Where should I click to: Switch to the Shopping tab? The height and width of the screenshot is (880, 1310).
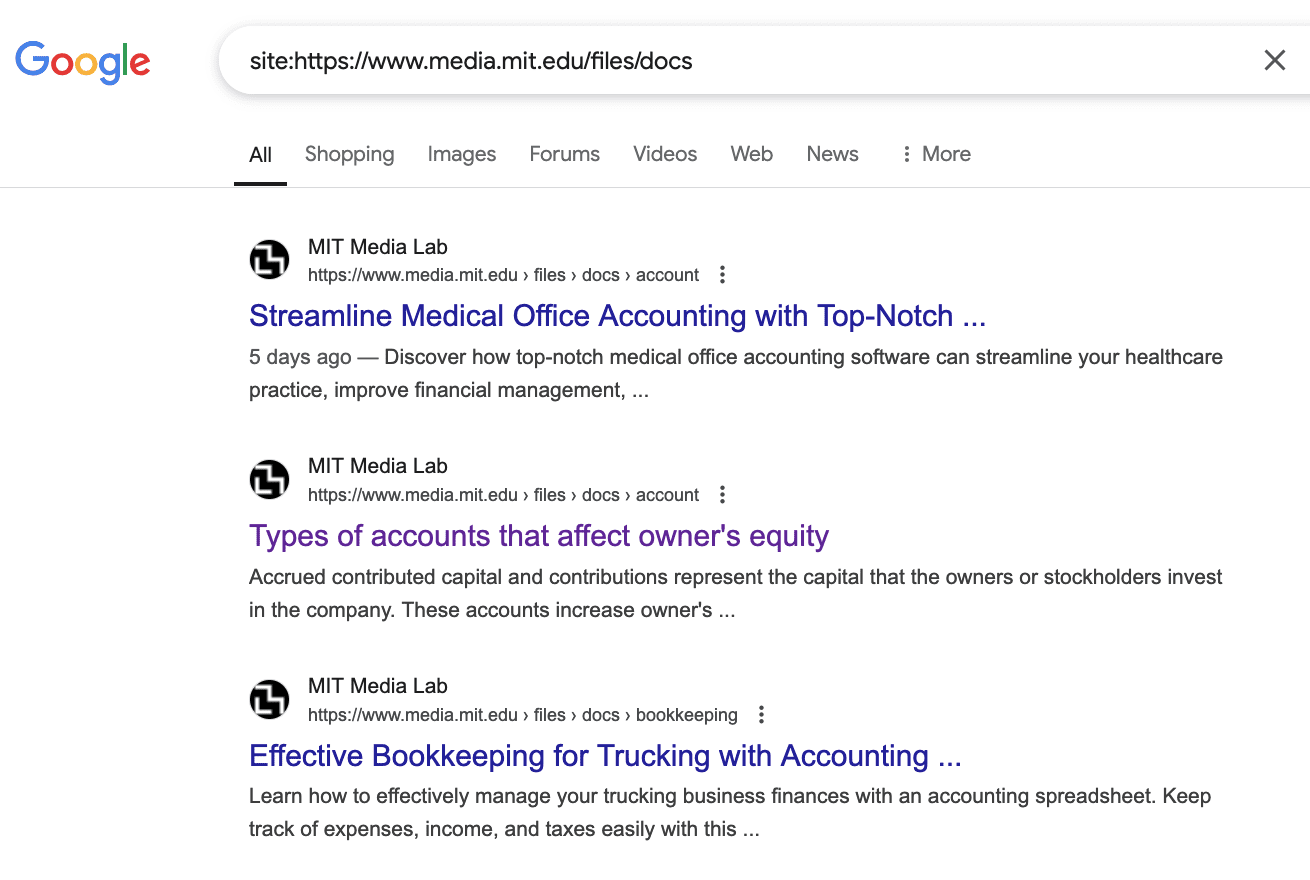click(349, 154)
